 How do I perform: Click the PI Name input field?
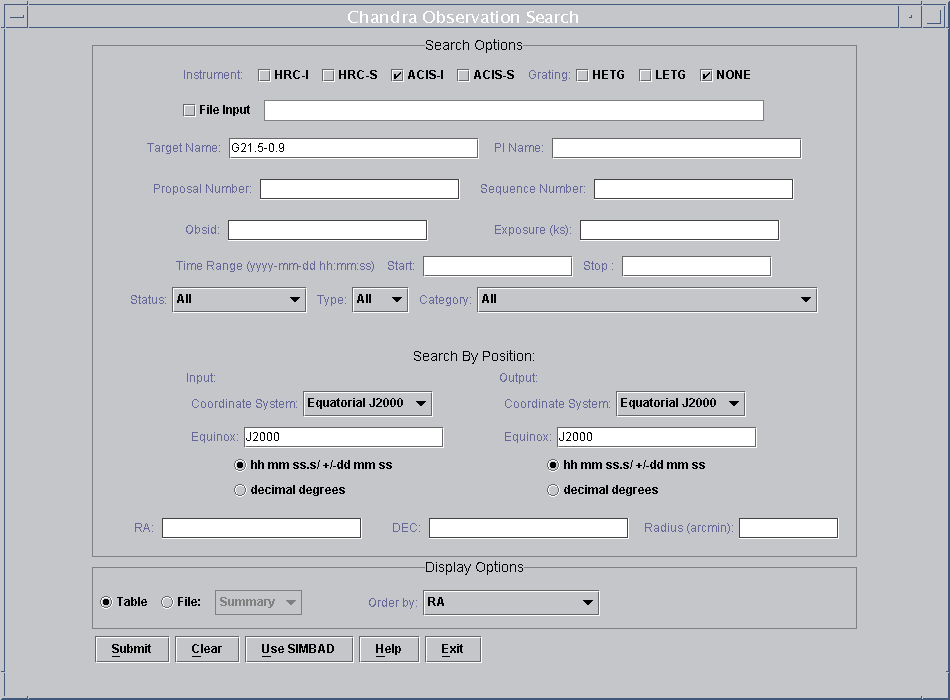click(x=676, y=148)
